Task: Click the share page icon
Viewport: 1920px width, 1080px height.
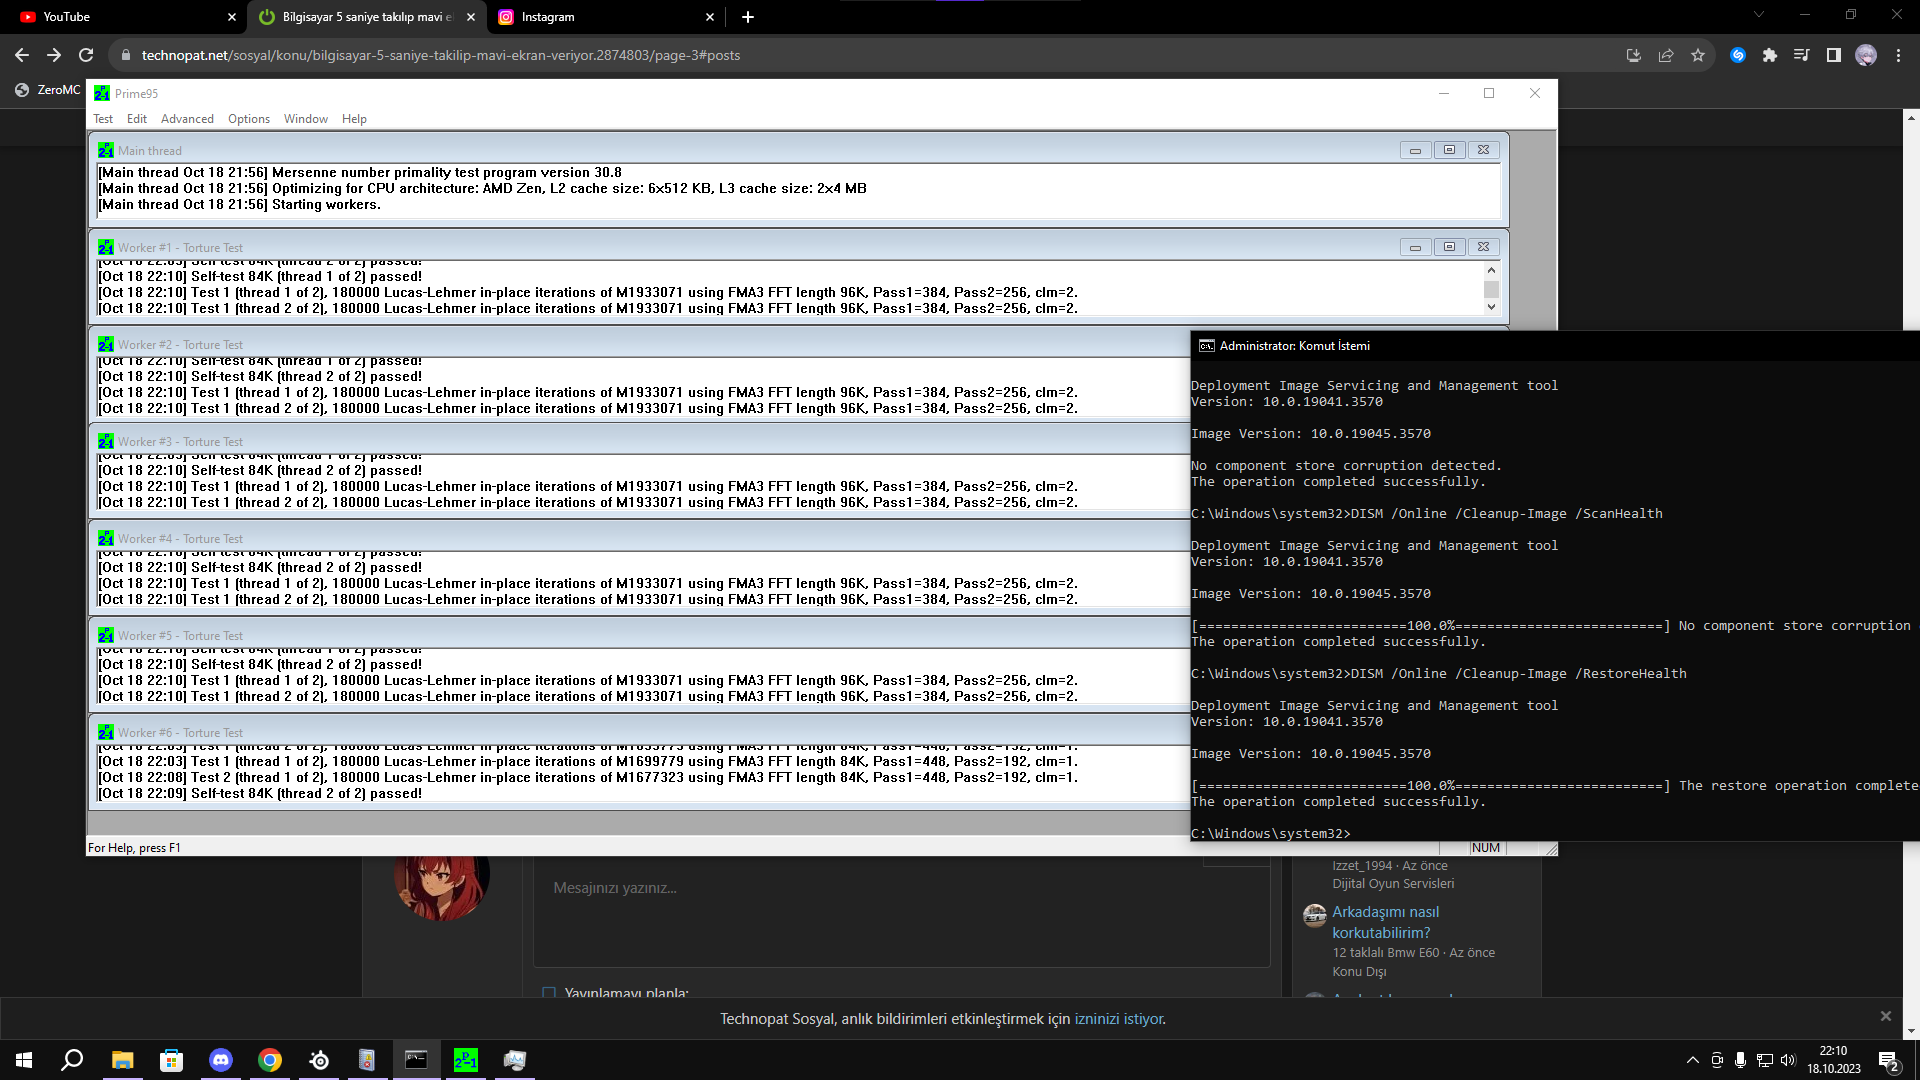Action: click(1666, 55)
